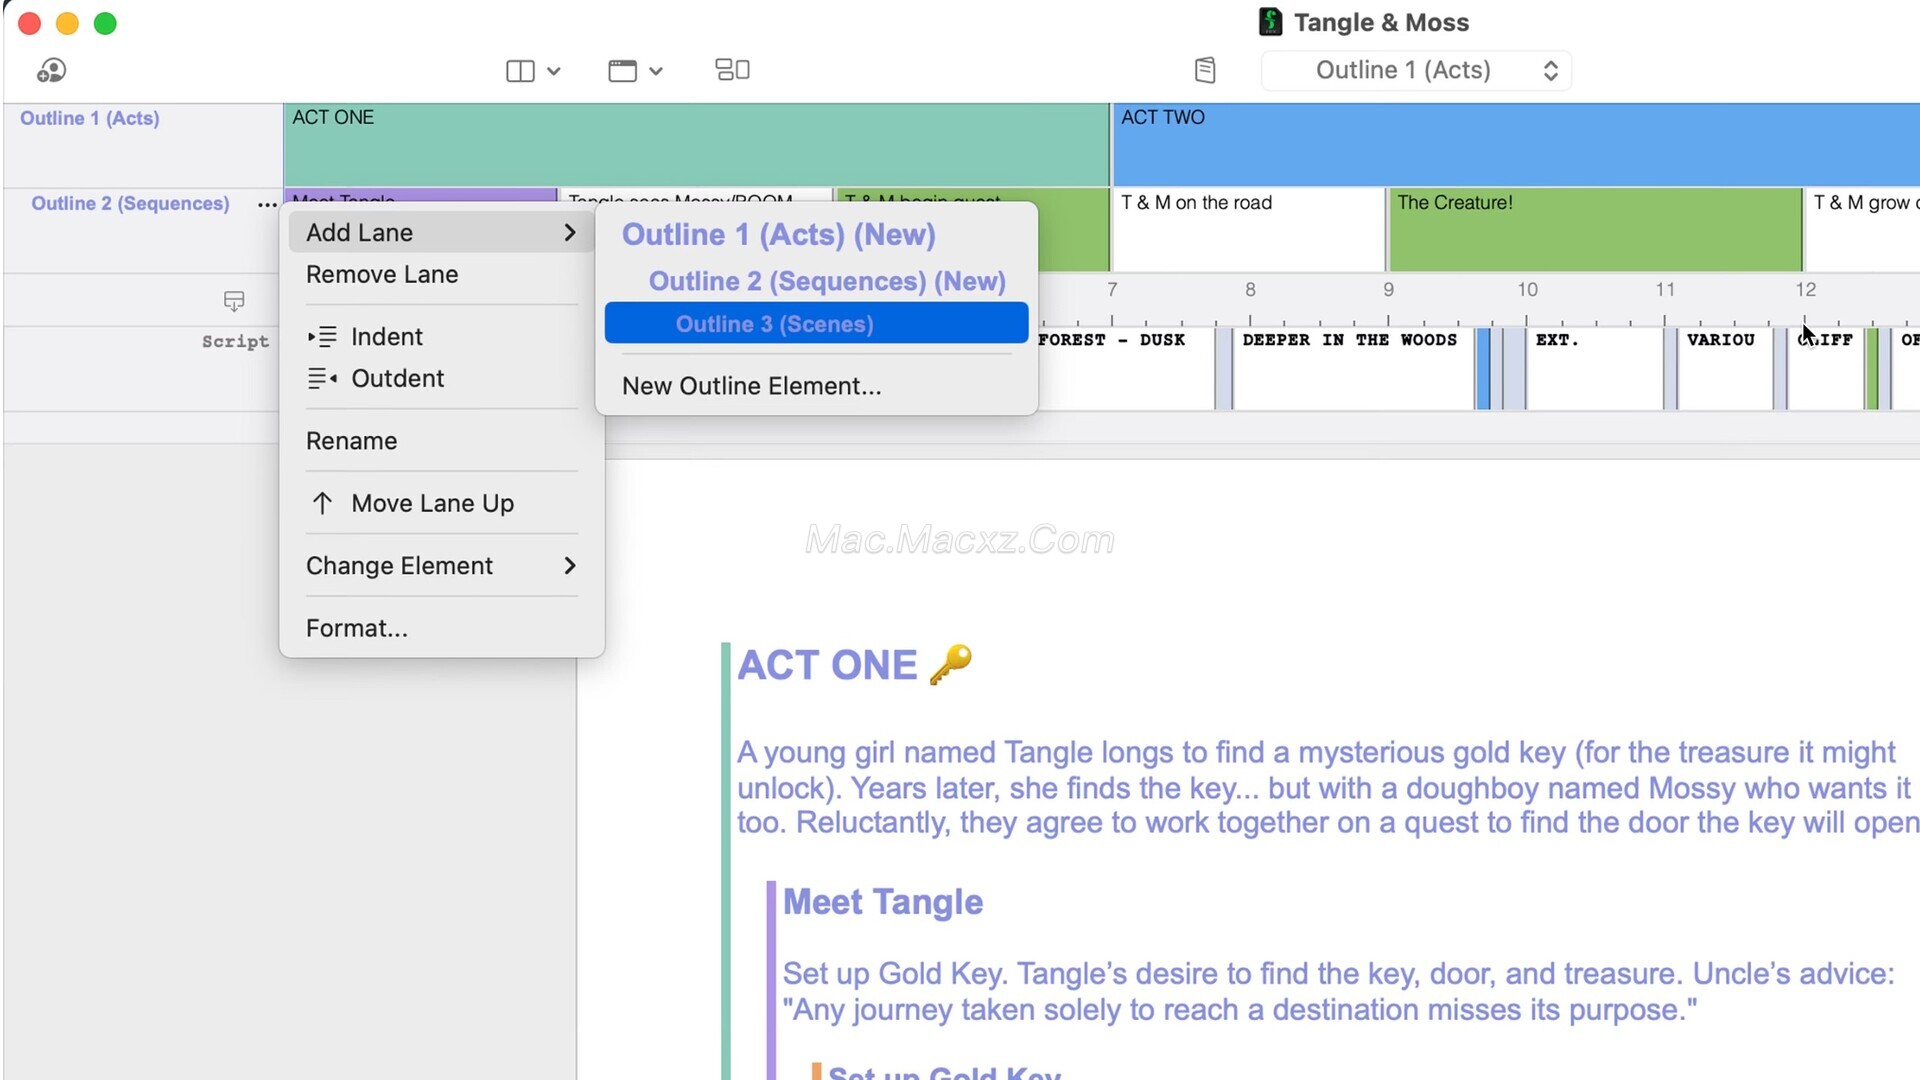Click New Outline Element... option
This screenshot has width=1920, height=1080.
[x=751, y=386]
